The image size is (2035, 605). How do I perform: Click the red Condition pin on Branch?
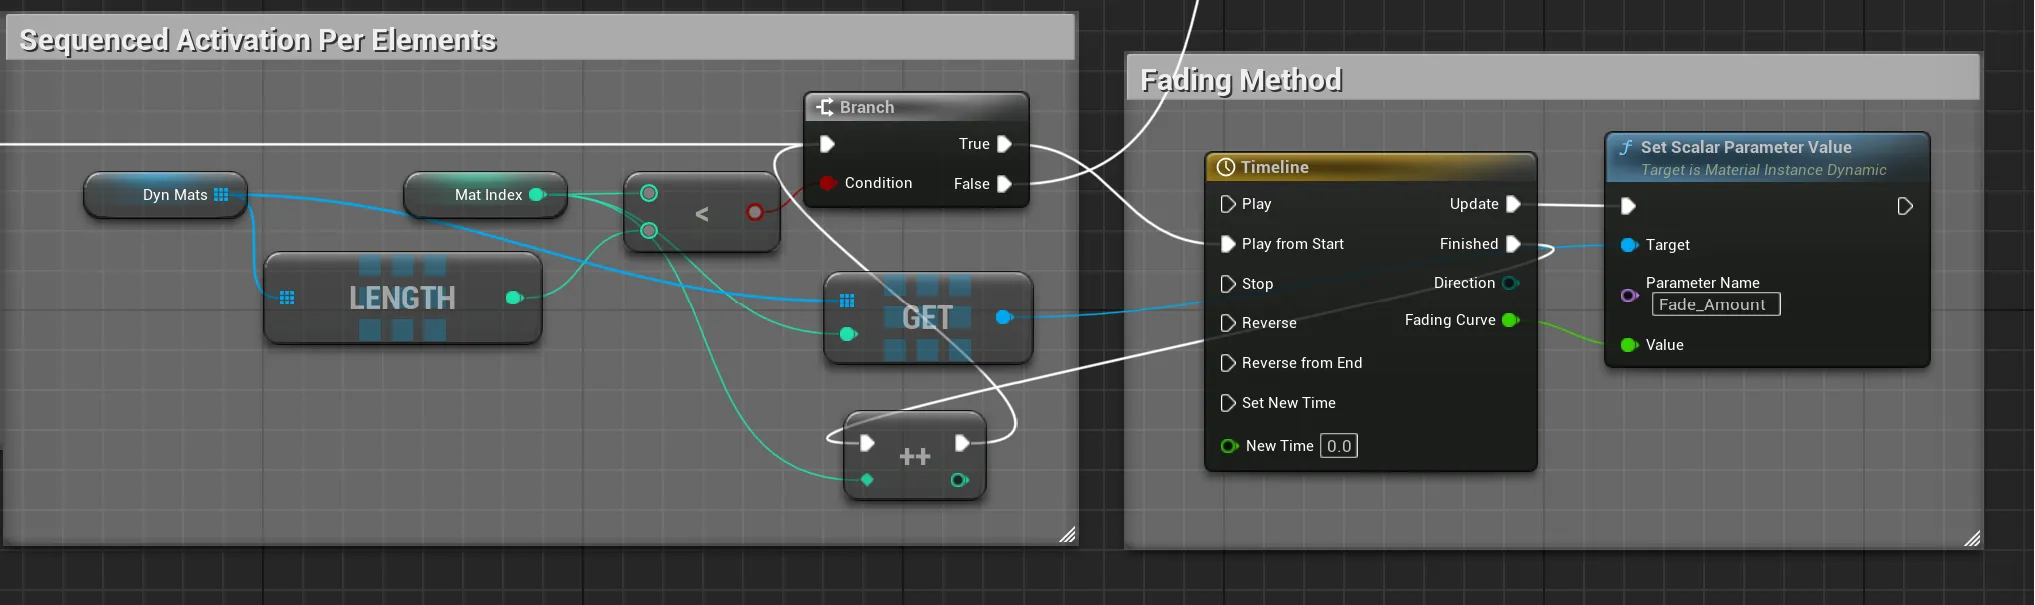(x=827, y=183)
